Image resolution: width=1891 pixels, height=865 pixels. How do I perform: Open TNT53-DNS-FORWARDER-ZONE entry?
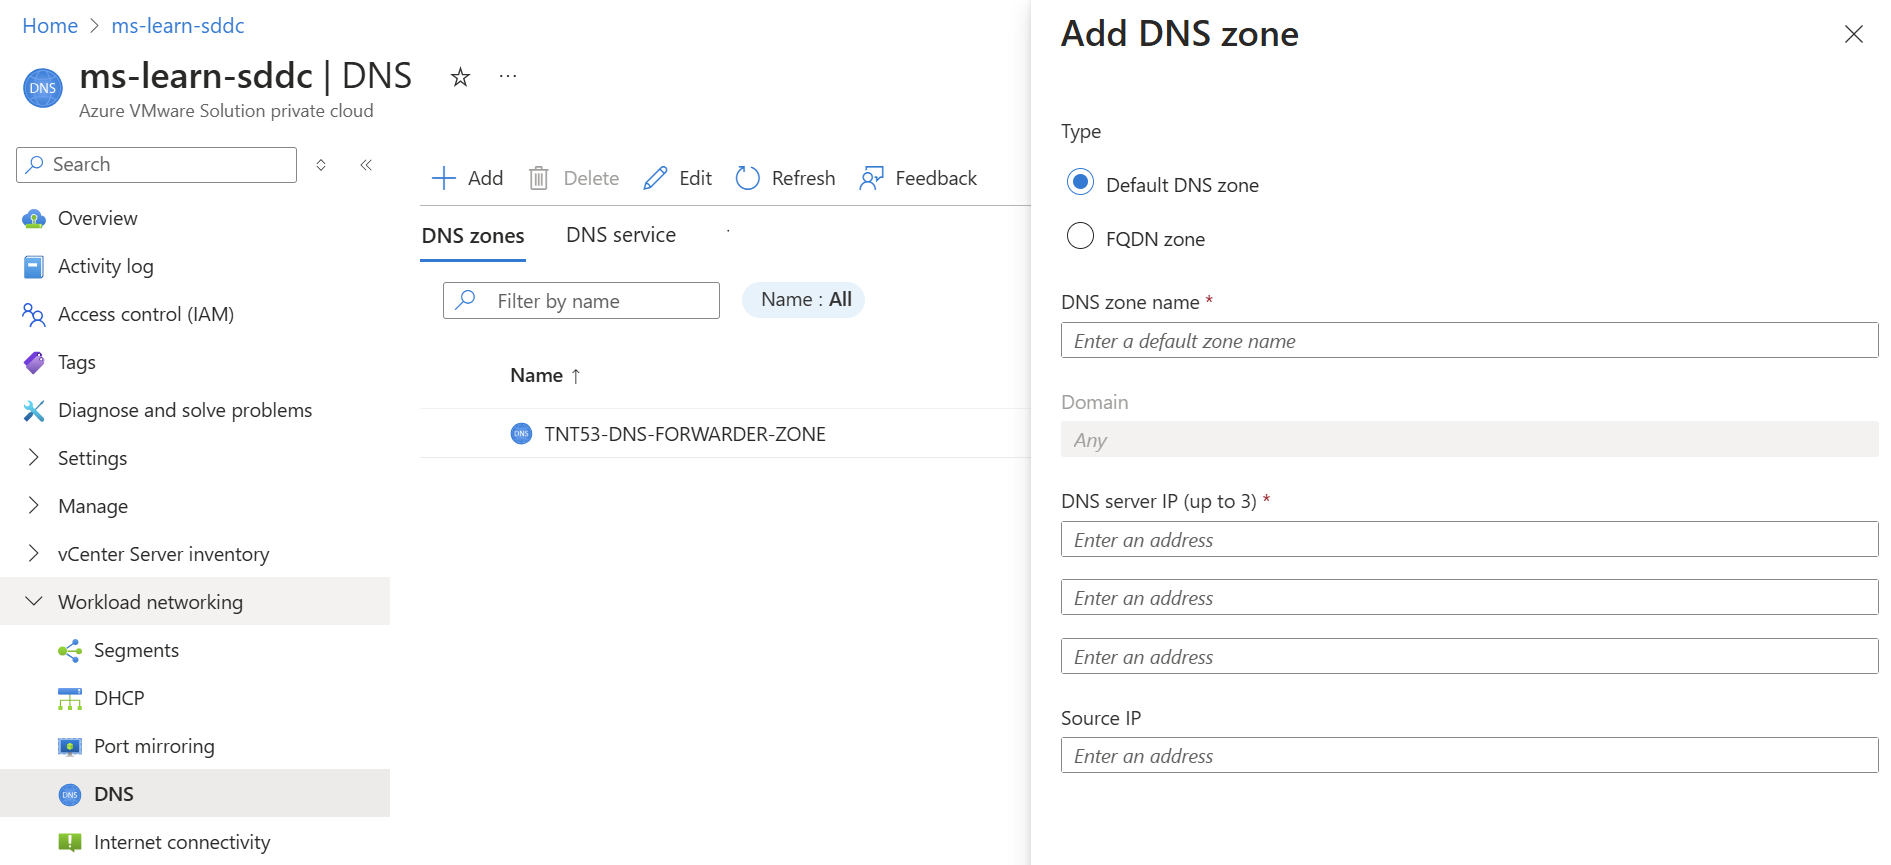(x=685, y=434)
